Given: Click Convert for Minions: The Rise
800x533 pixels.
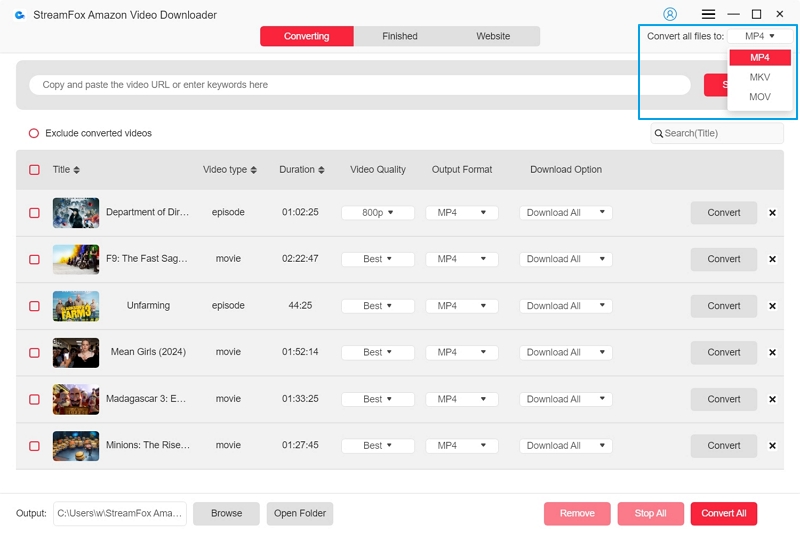Looking at the screenshot, I should point(723,446).
